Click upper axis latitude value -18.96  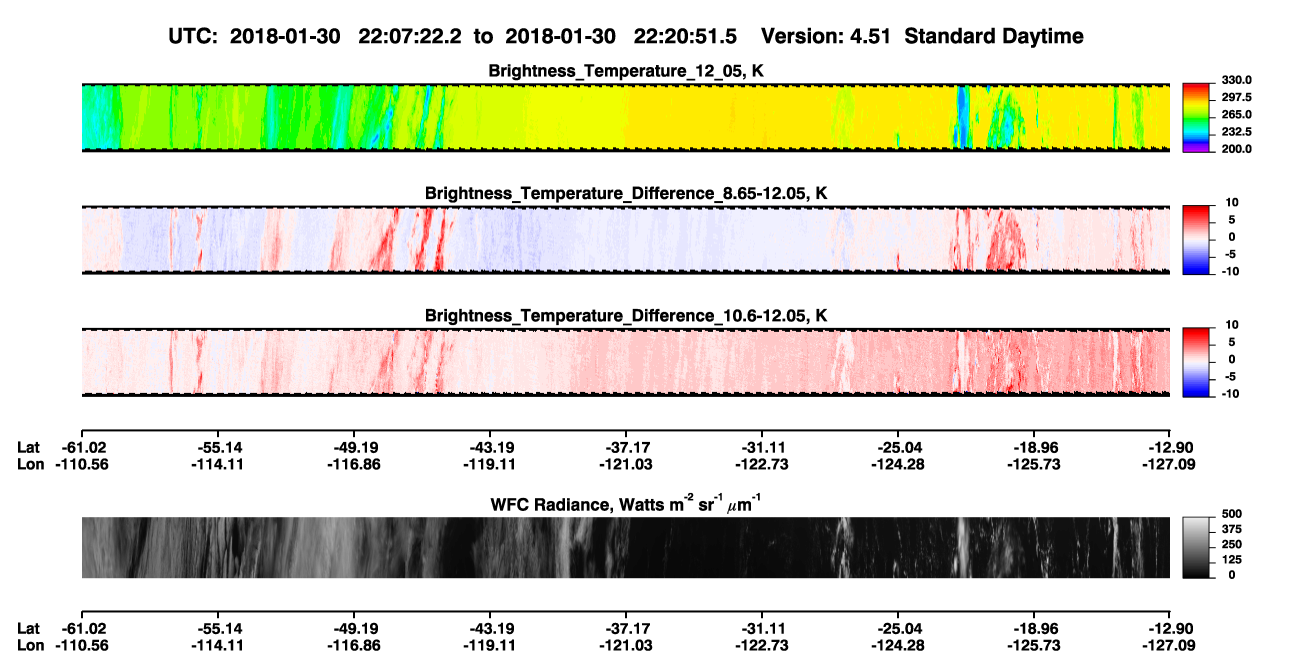(1034, 446)
